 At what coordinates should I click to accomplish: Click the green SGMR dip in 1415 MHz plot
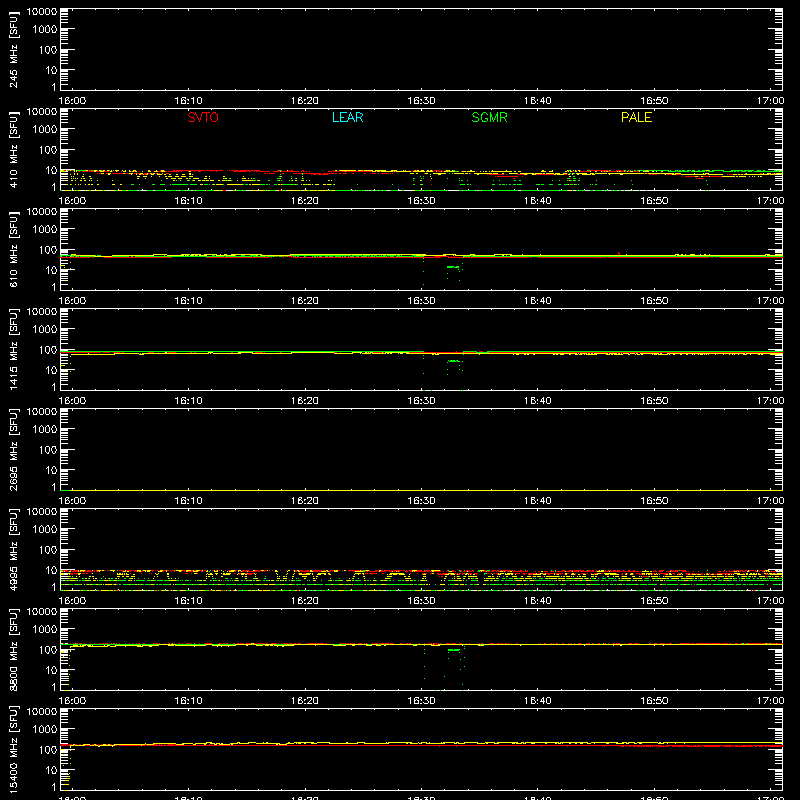coord(454,361)
